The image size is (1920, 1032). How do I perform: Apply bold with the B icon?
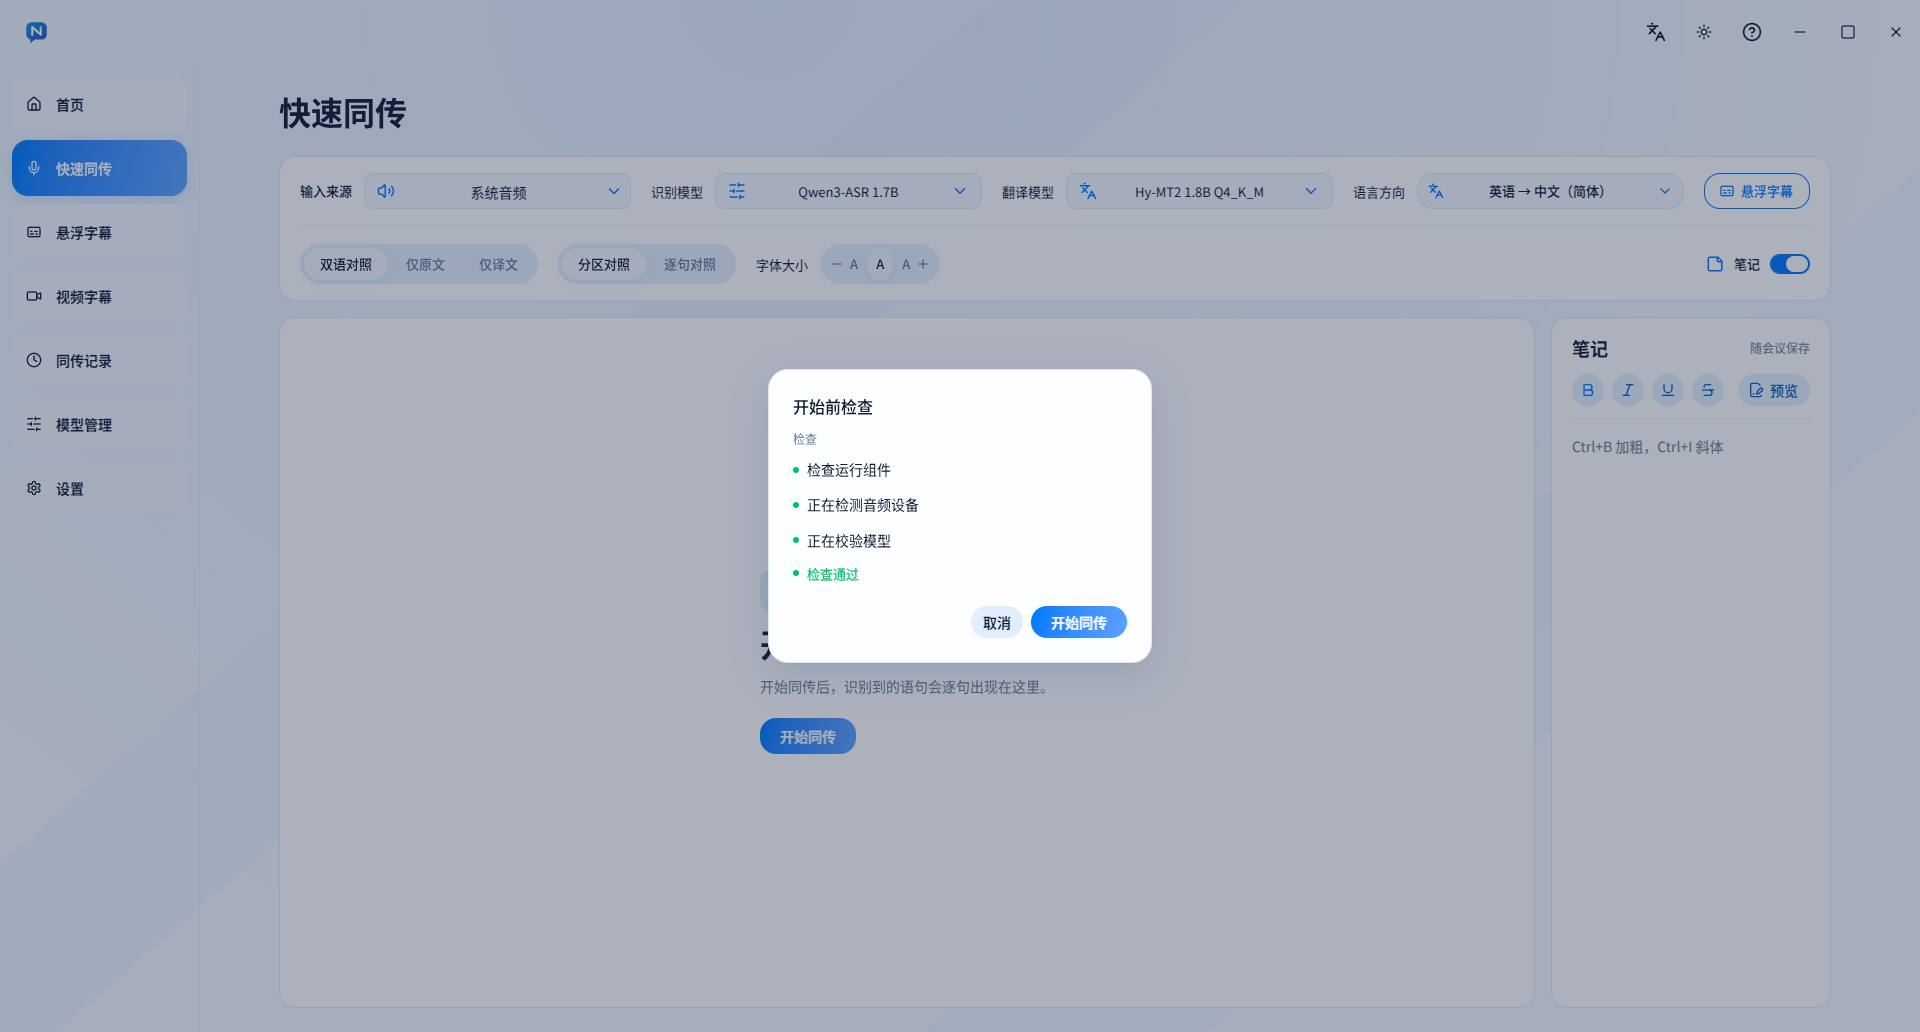pyautogui.click(x=1588, y=390)
